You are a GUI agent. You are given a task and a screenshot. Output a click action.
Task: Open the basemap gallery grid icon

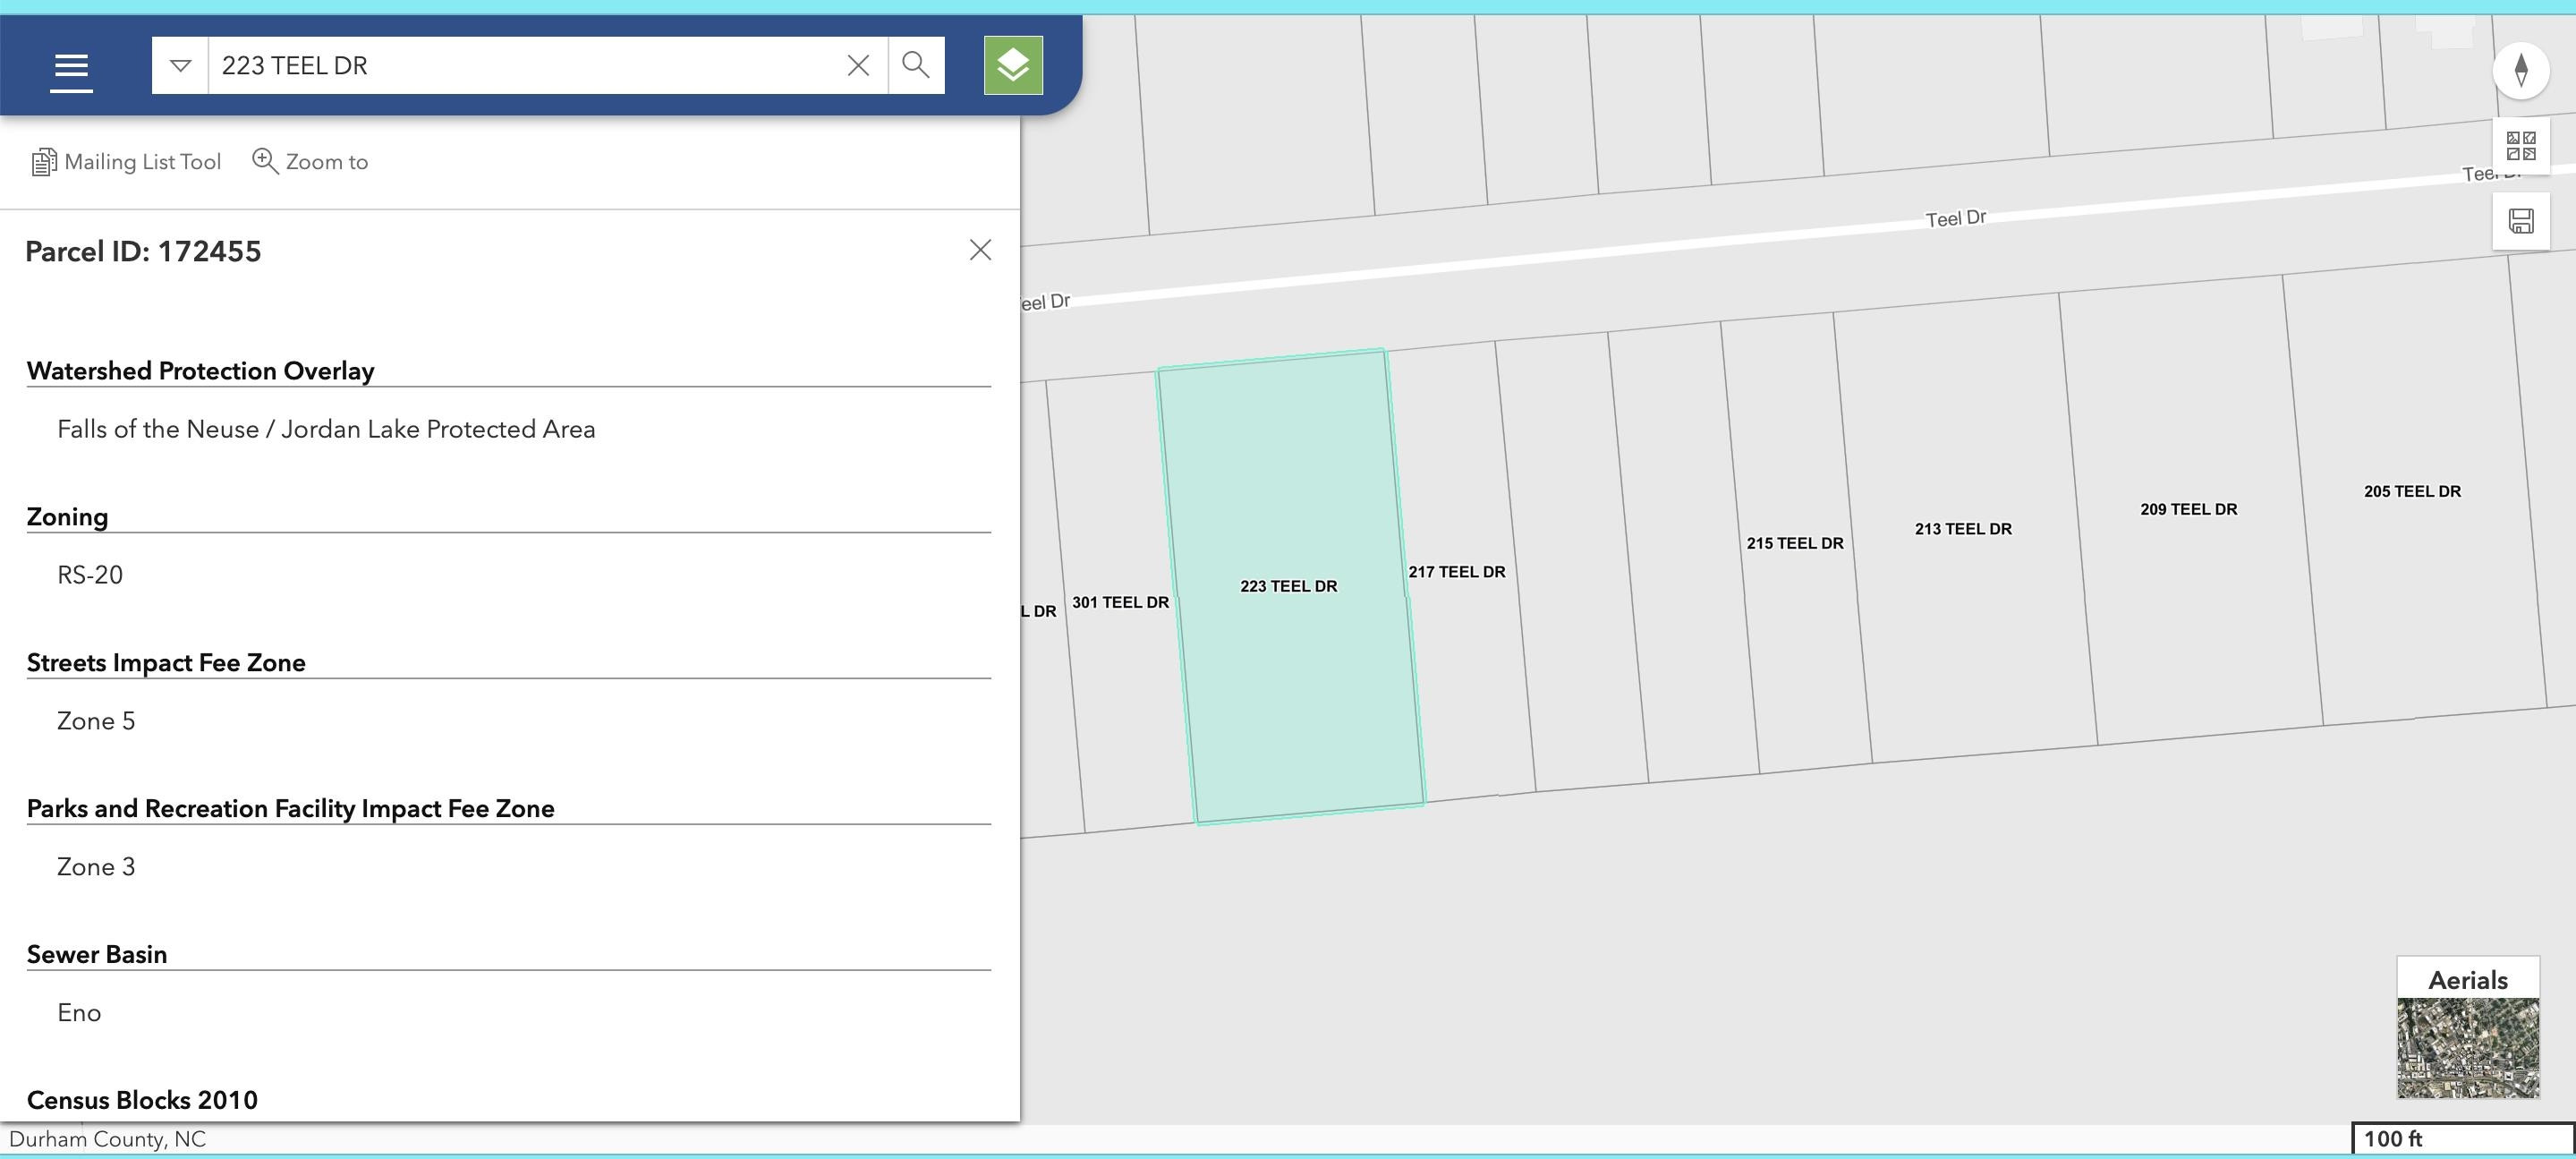point(2520,146)
